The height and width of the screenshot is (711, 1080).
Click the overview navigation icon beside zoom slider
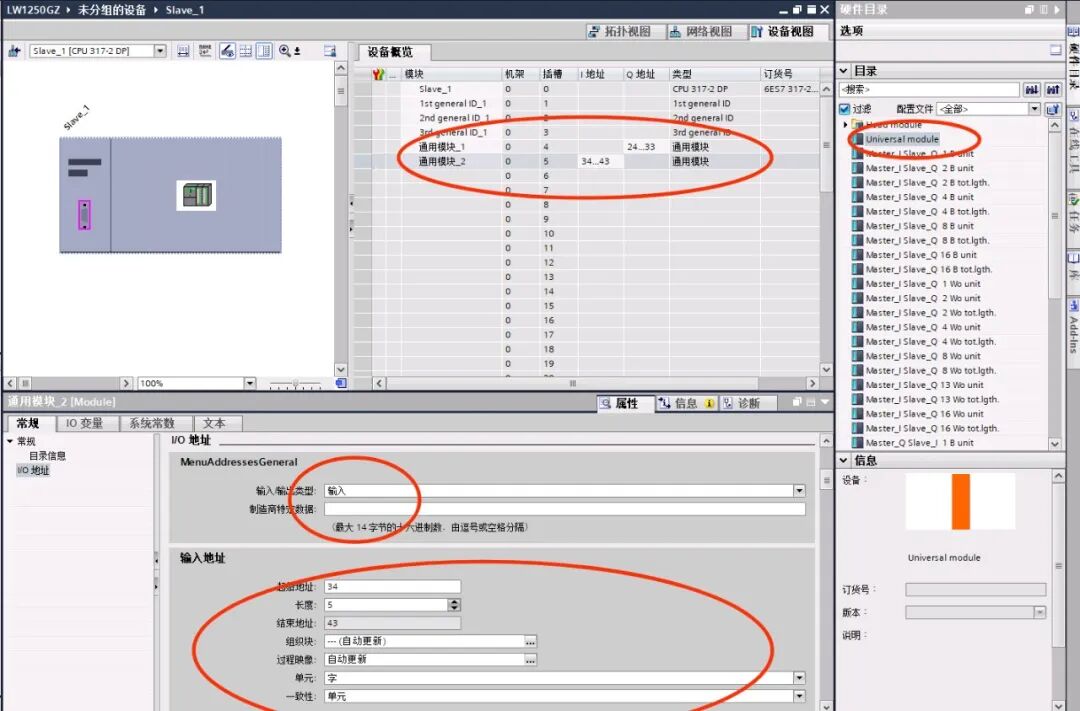341,383
